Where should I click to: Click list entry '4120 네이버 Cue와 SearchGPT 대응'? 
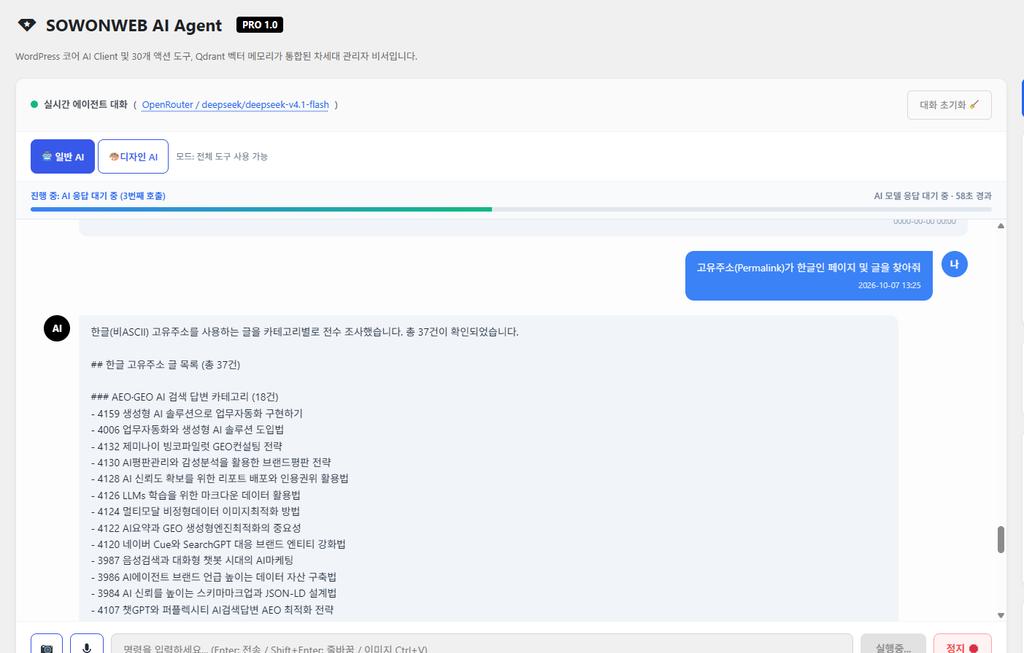[218, 544]
